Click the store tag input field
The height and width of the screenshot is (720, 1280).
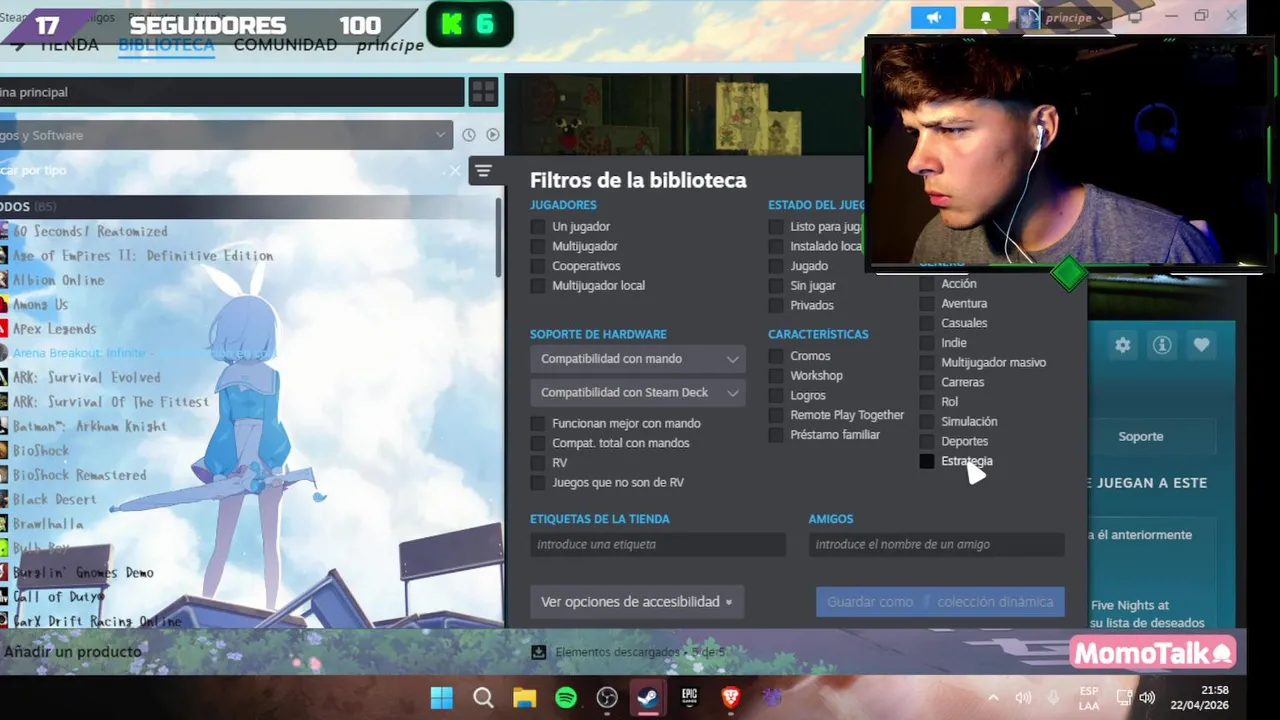[658, 545]
